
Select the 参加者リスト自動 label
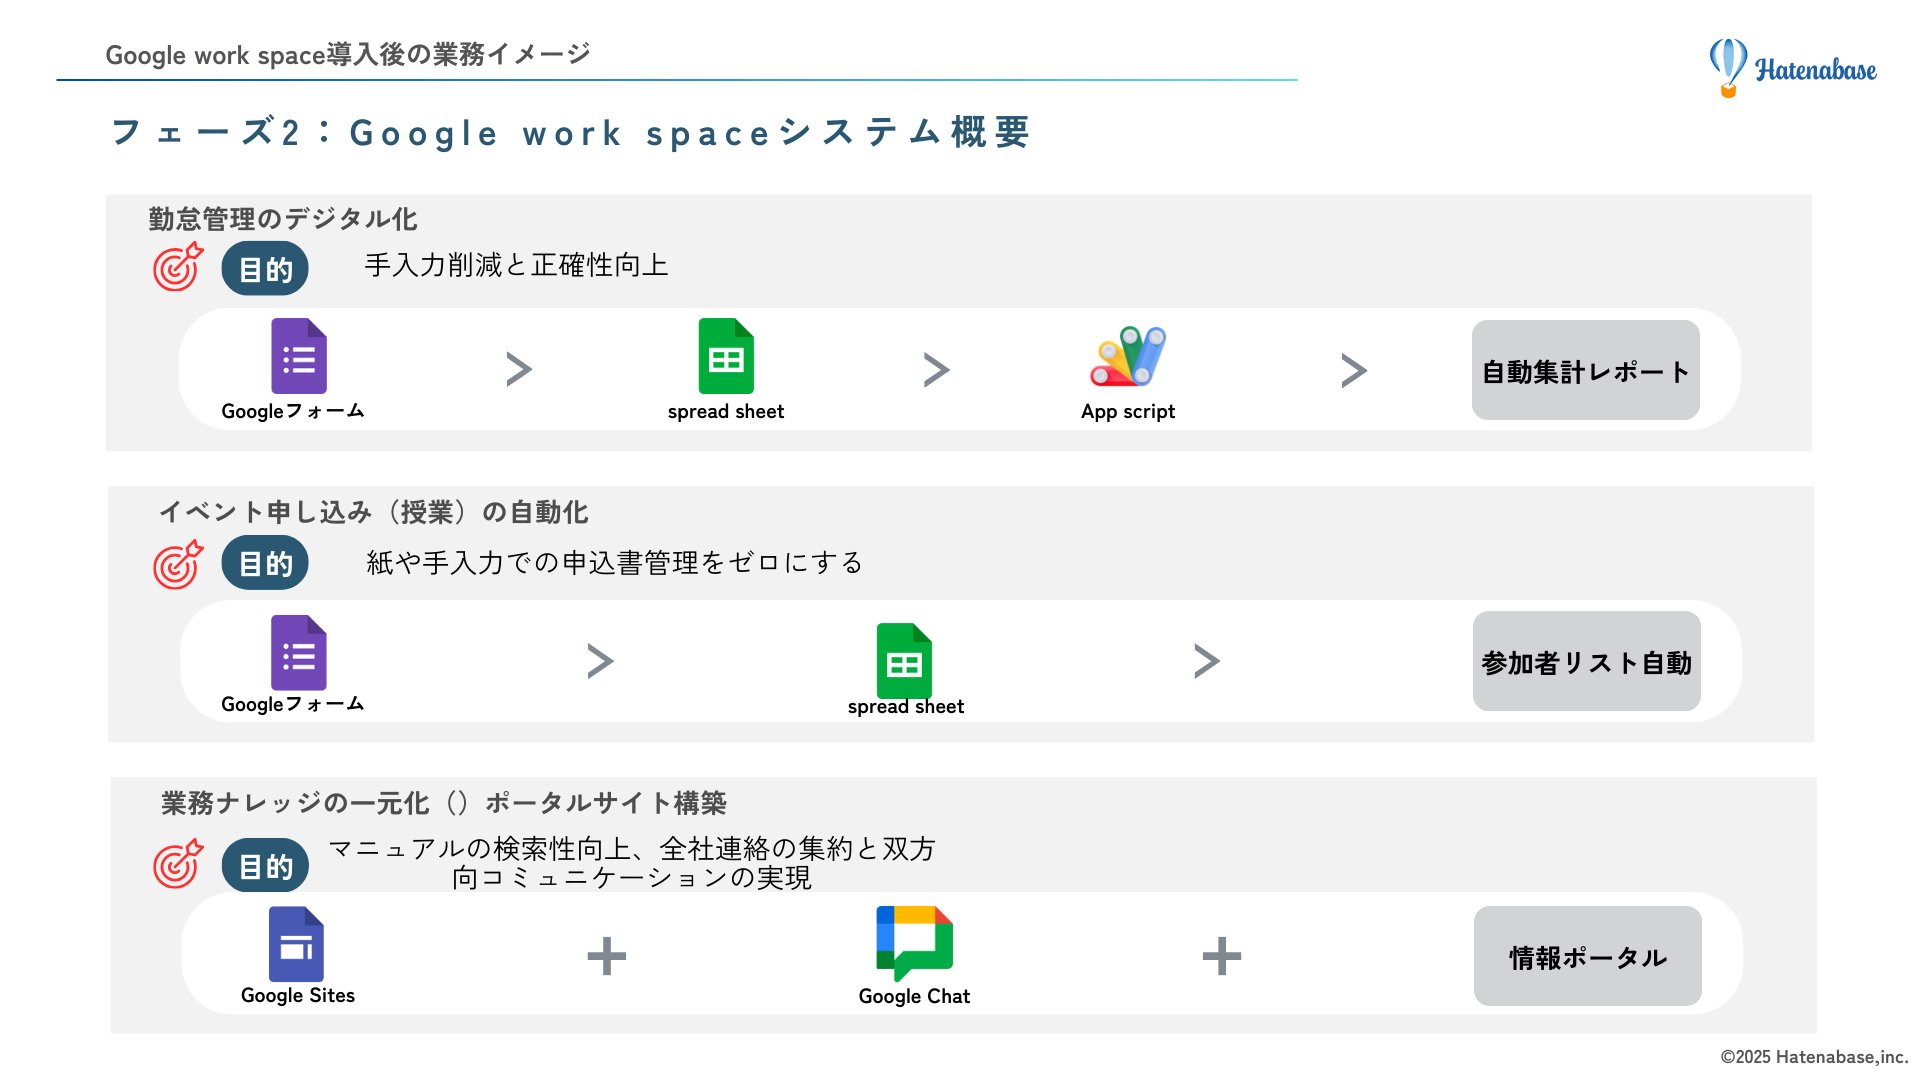pos(1586,661)
